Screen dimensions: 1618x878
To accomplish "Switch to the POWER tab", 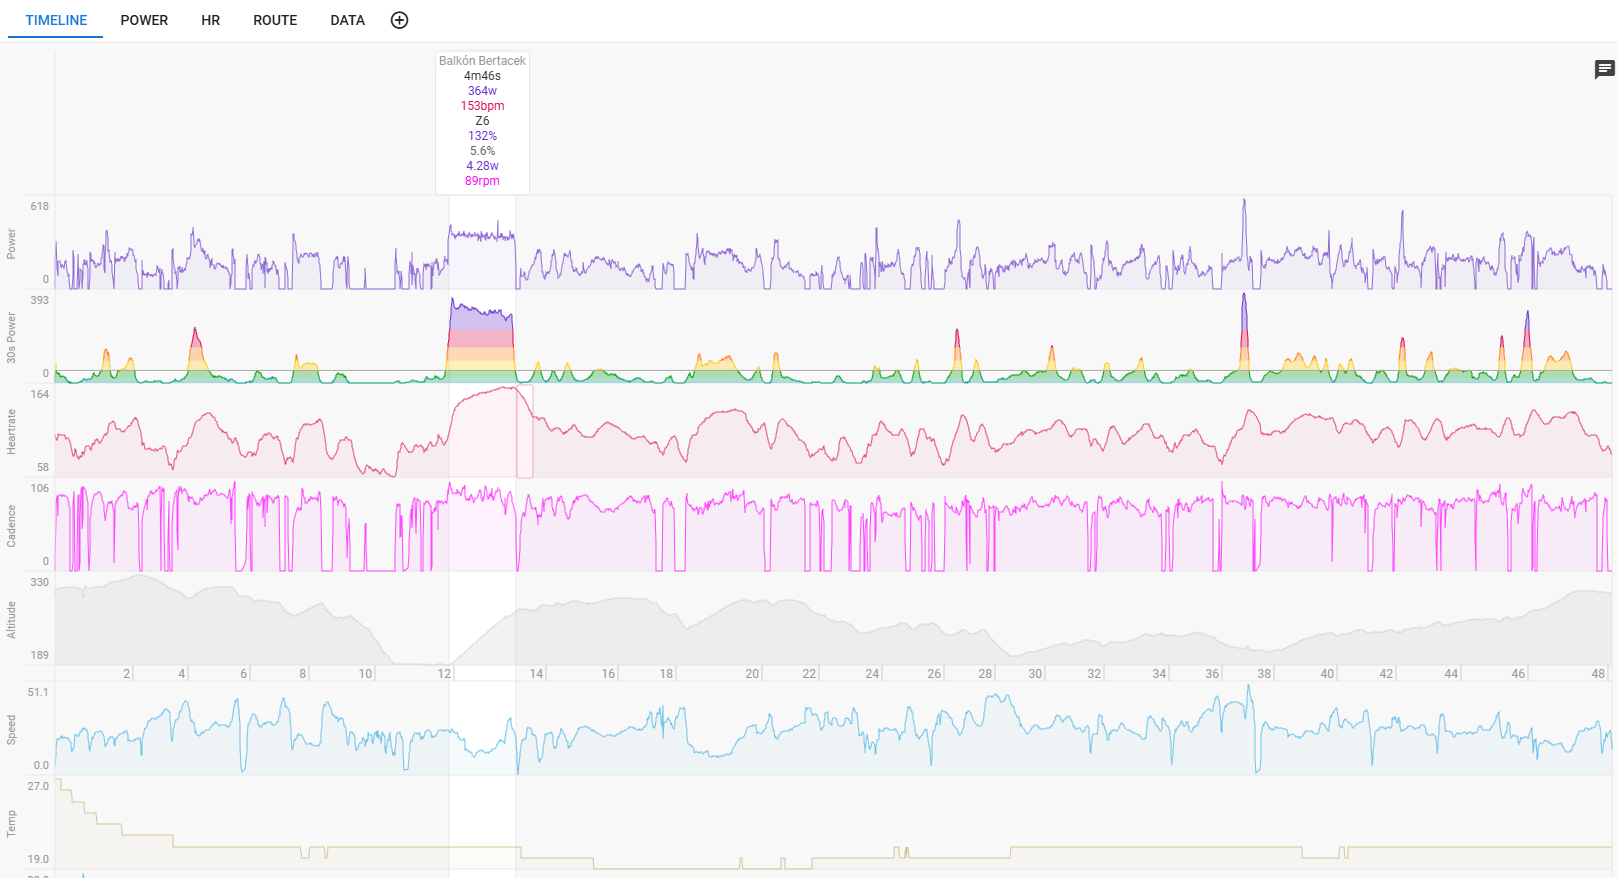I will click(x=144, y=20).
